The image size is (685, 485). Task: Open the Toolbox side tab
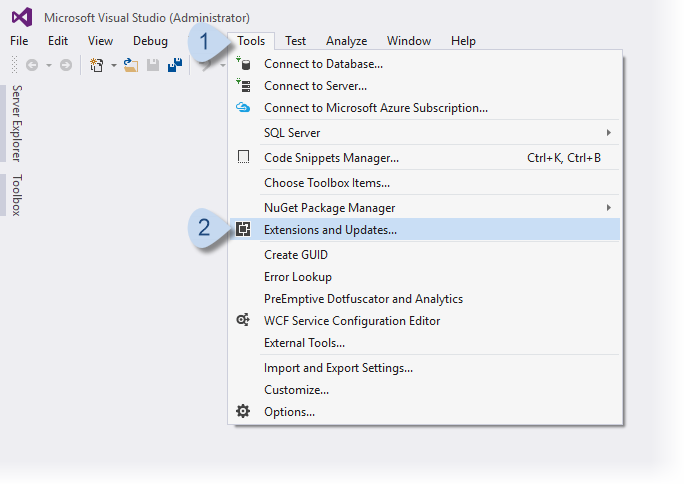point(17,195)
